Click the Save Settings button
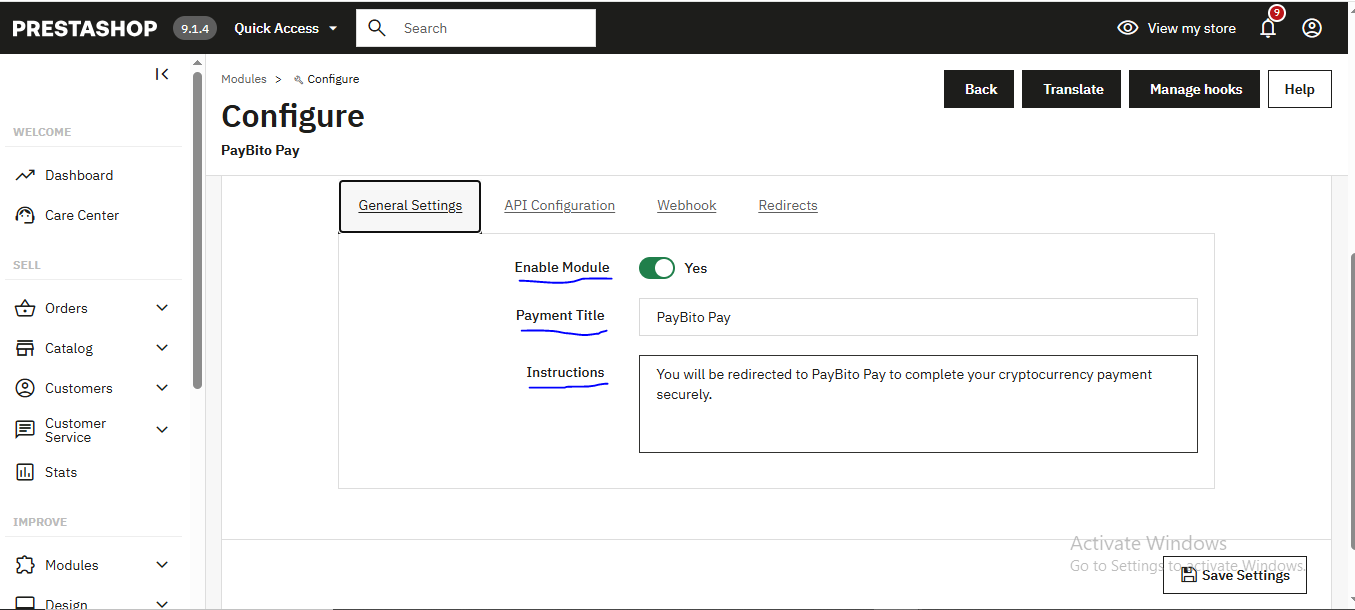The height and width of the screenshot is (610, 1355). pyautogui.click(x=1235, y=575)
